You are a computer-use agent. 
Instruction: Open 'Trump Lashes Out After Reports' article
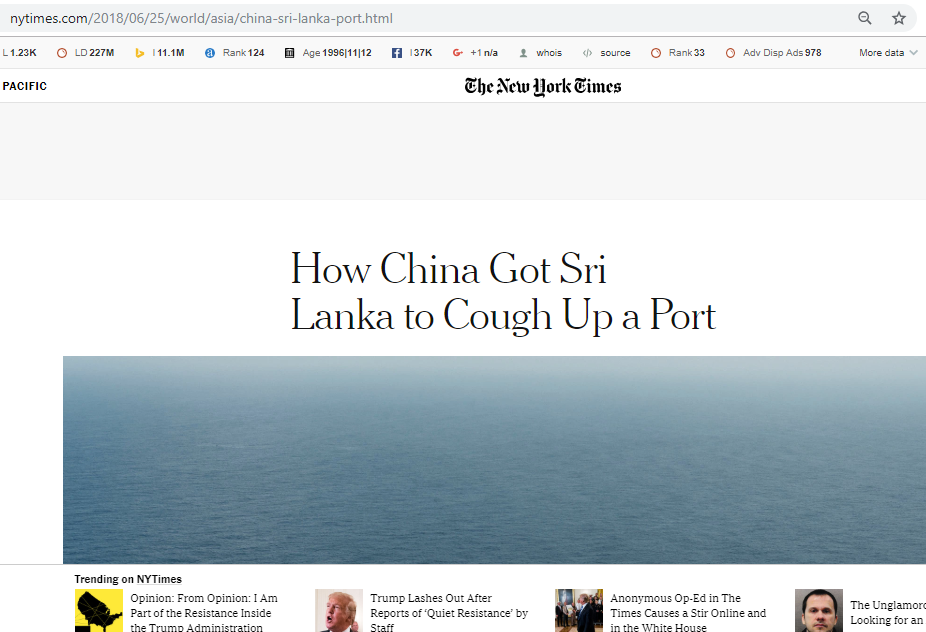pyautogui.click(x=449, y=613)
